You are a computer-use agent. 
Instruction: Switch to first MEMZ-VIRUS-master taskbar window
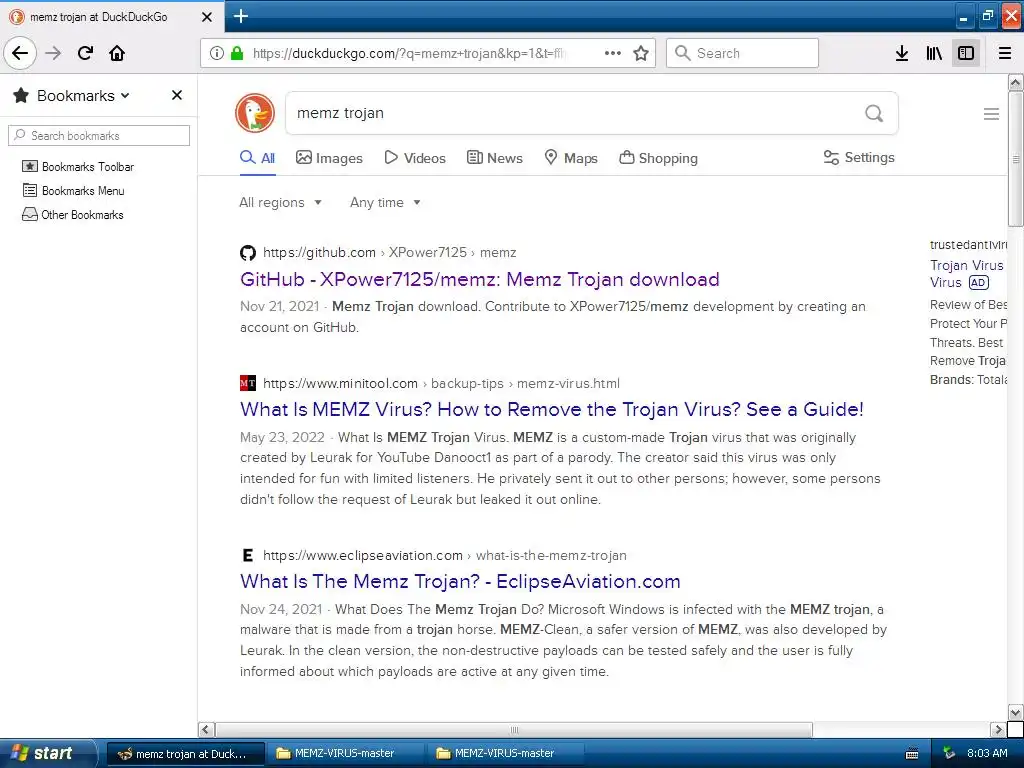click(x=344, y=754)
